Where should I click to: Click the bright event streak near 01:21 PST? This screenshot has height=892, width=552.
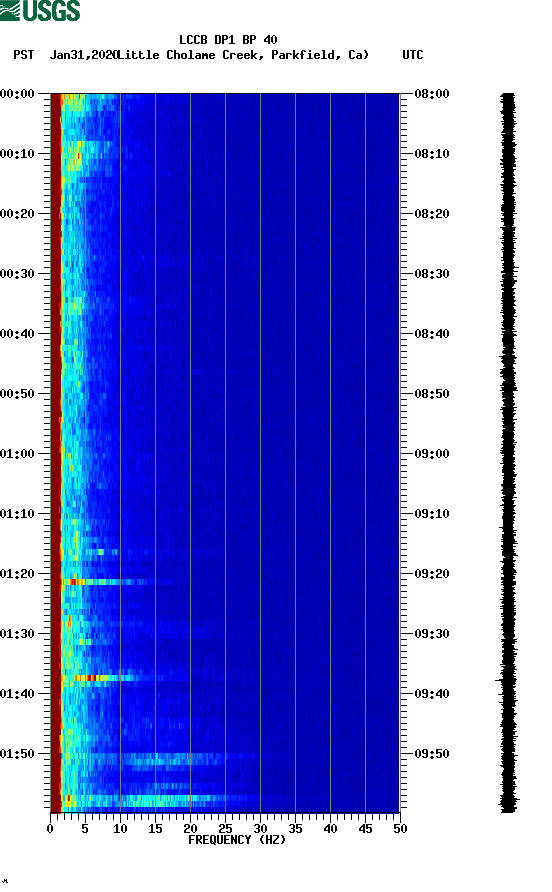click(x=108, y=582)
